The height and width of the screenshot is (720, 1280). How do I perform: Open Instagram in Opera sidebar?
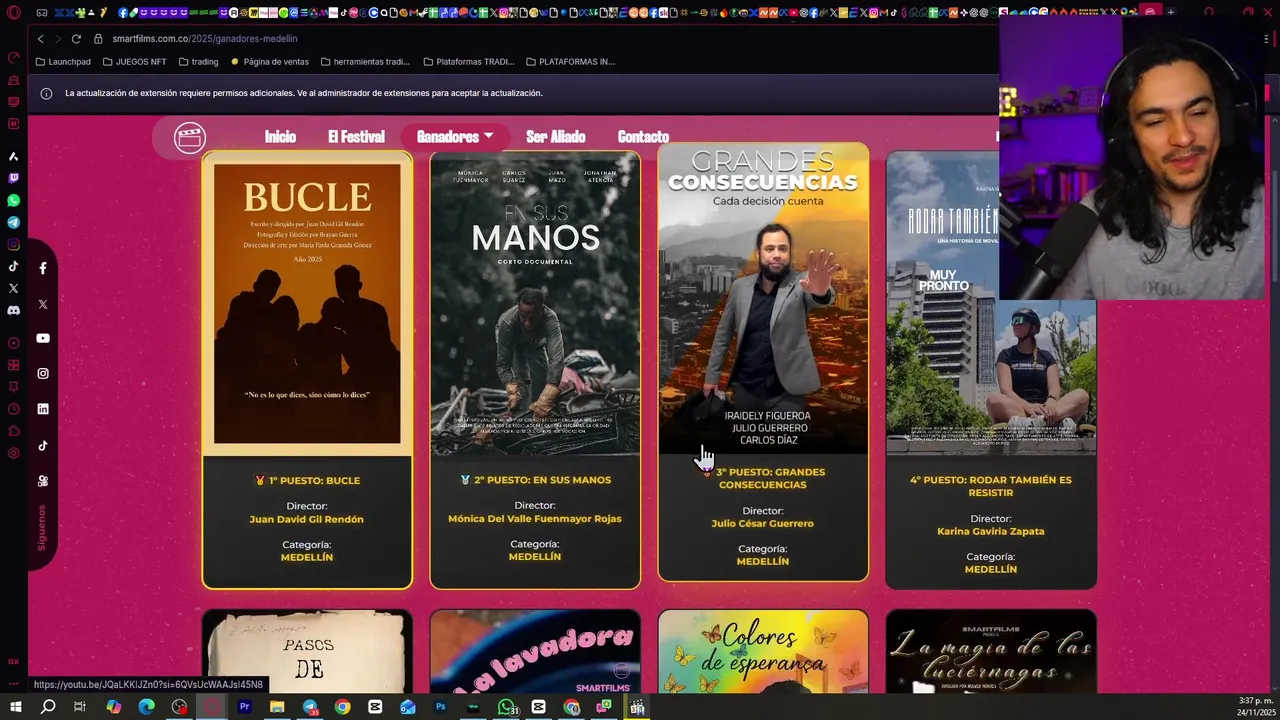13,244
